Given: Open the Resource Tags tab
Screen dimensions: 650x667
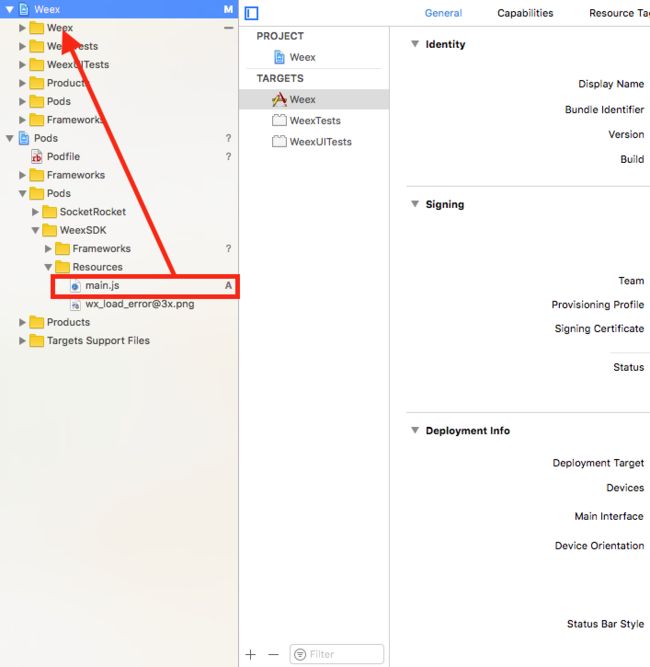Looking at the screenshot, I should point(619,13).
